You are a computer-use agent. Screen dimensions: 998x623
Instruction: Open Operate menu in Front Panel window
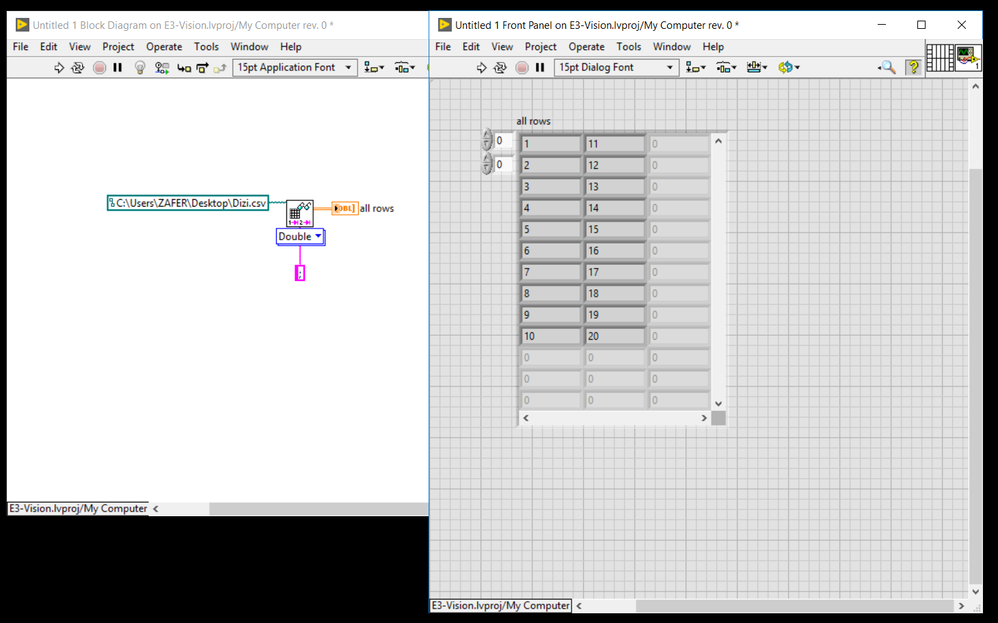point(586,46)
